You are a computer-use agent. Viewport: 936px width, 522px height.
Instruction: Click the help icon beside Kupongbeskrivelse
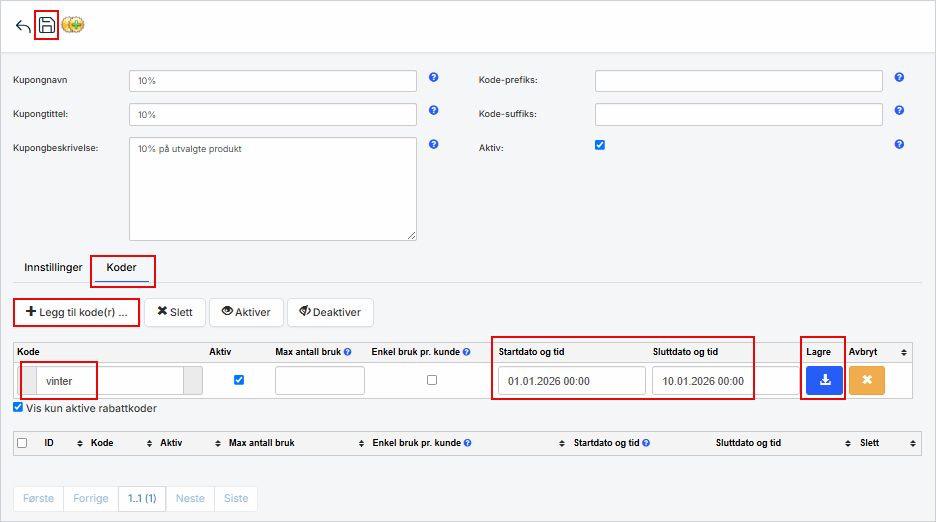coord(434,144)
